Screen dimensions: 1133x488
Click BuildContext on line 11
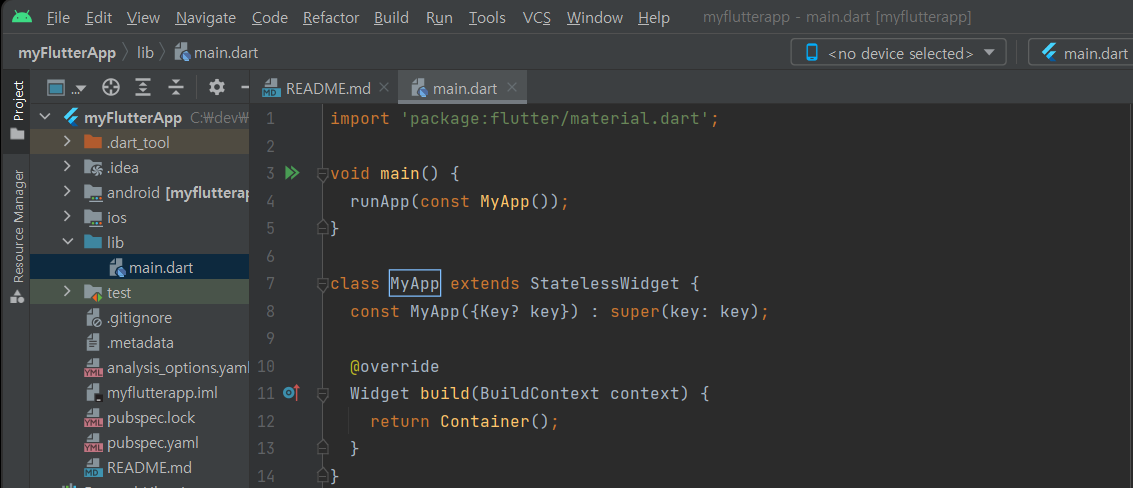tap(540, 394)
